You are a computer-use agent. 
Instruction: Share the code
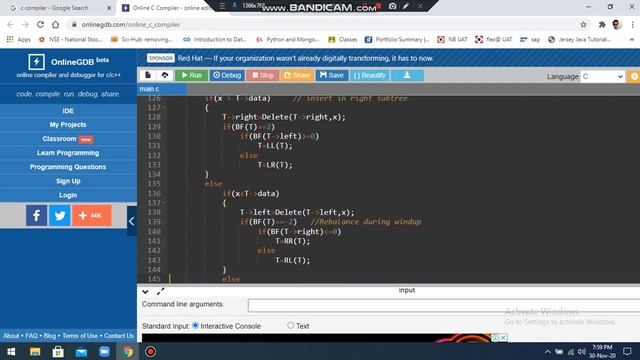point(297,75)
